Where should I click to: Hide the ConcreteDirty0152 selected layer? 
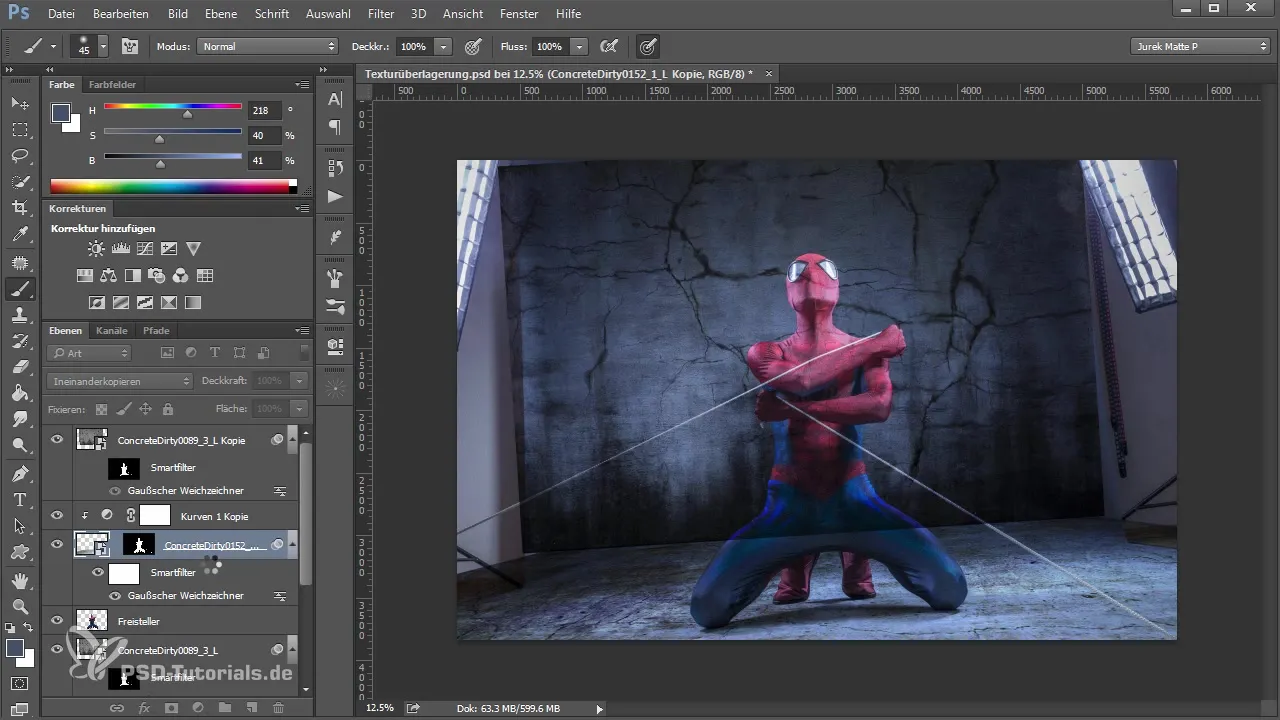tap(57, 545)
